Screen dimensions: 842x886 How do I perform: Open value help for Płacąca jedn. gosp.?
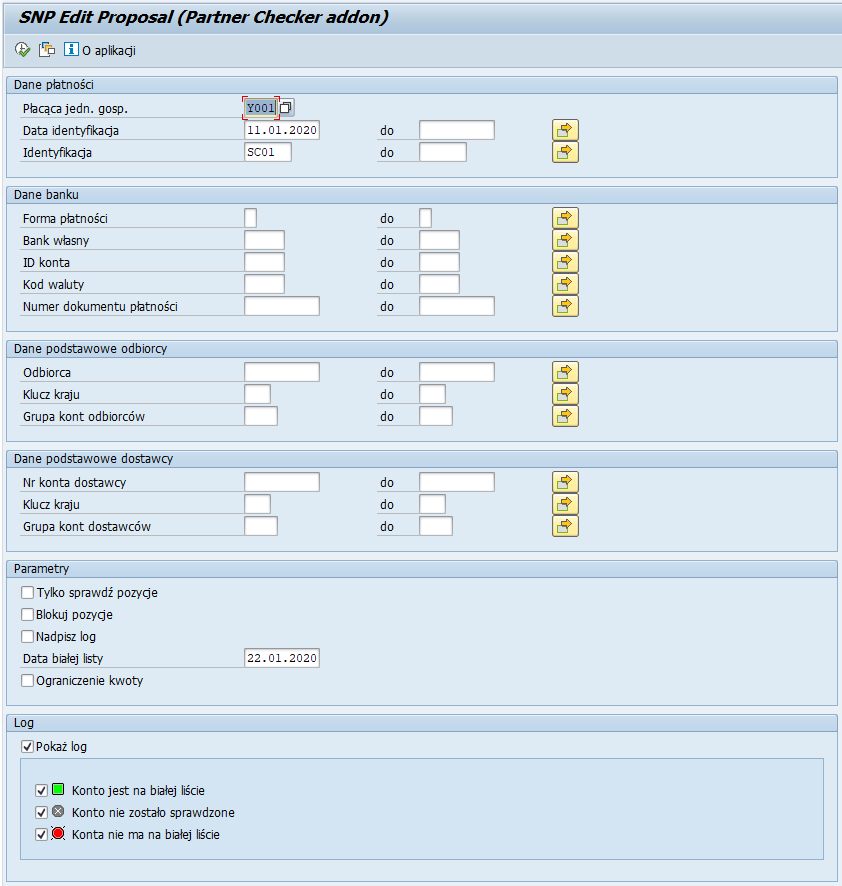(x=287, y=108)
